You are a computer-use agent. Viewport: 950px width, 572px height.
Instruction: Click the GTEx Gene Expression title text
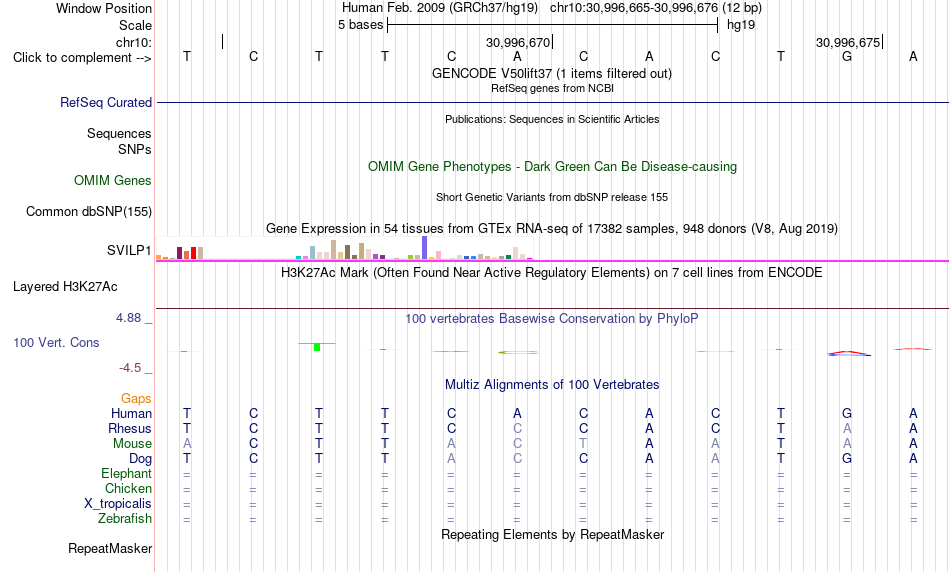coord(551,228)
